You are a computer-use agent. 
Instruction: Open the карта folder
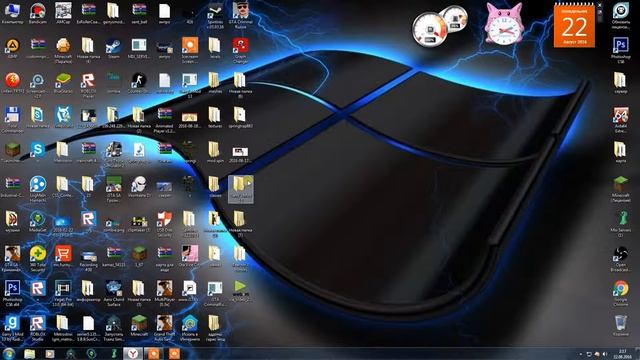[x=621, y=153]
